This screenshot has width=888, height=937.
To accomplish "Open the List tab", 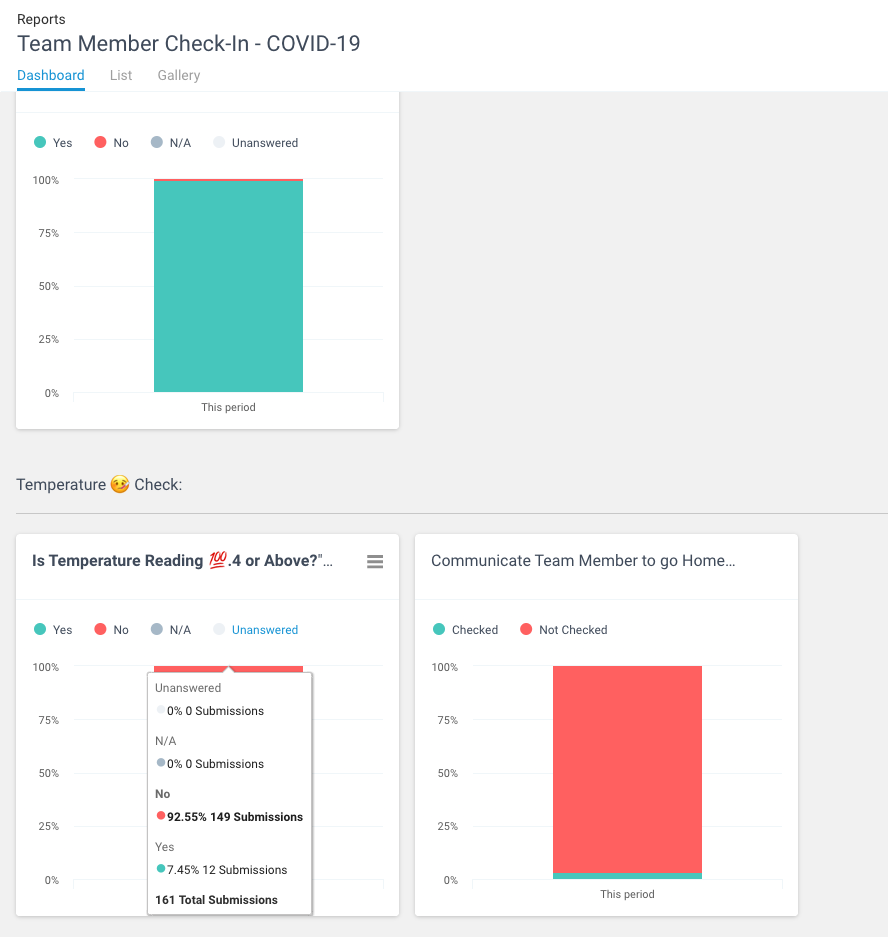I will coord(121,75).
